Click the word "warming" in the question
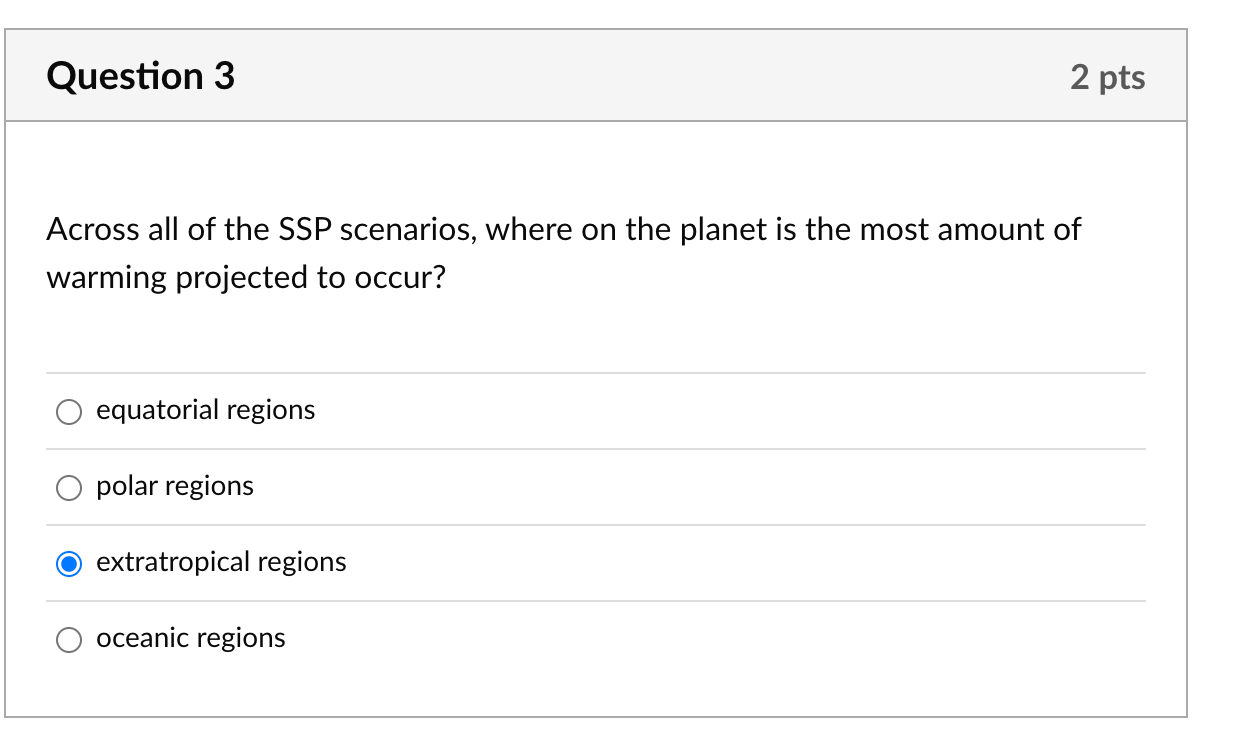 [107, 278]
